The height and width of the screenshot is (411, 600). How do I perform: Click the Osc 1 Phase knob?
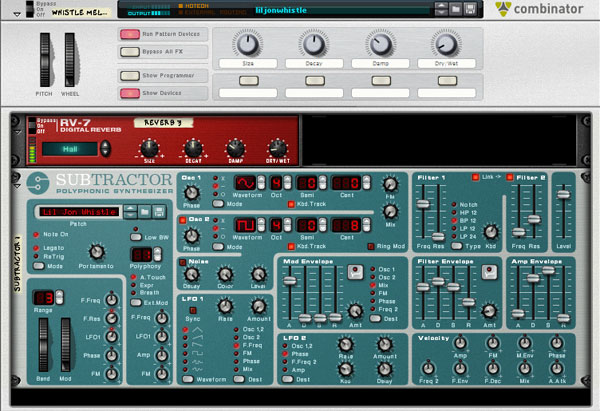[x=191, y=193]
